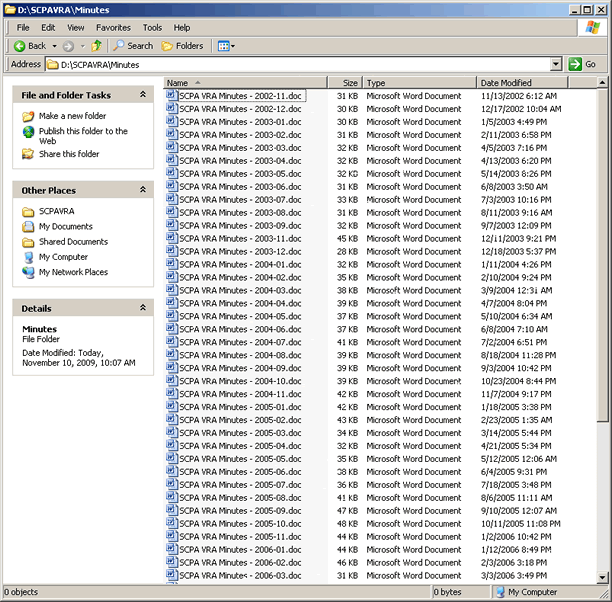Select SCPA VRA Minutes - 2004-02.doc
The width and height of the screenshot is (612, 602).
[x=240, y=278]
